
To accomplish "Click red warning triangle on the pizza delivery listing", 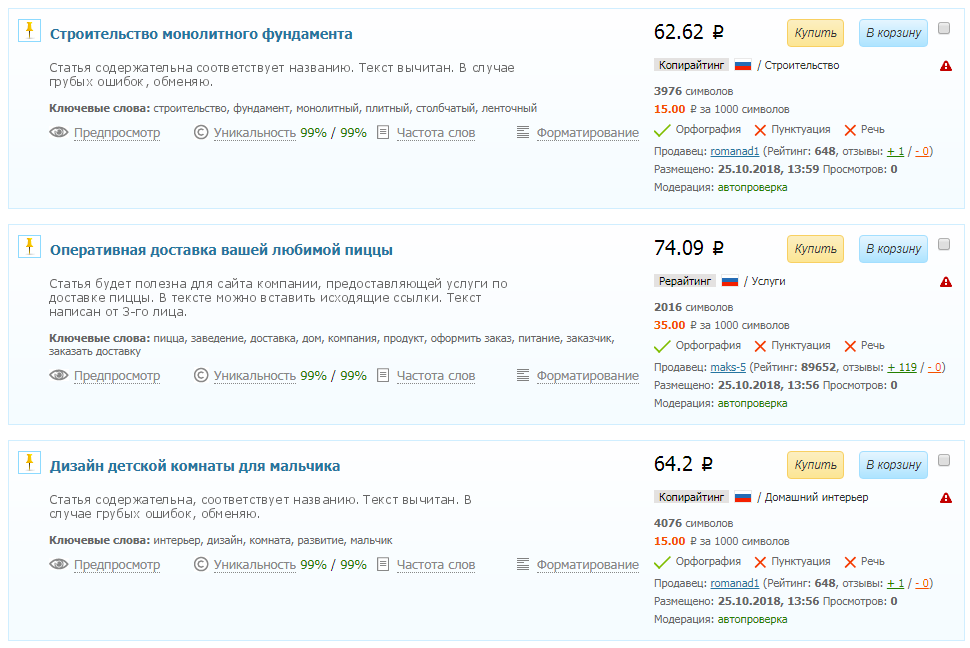I will pos(945,282).
